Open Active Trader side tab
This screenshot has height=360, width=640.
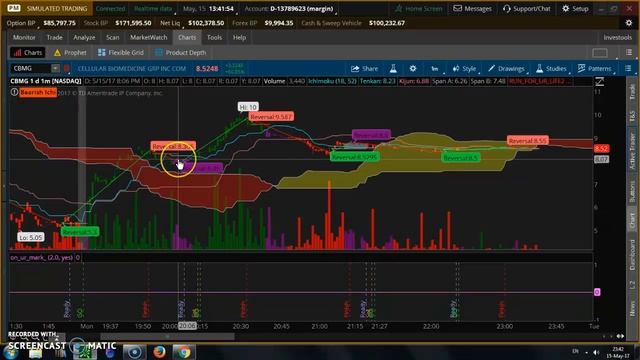(x=633, y=151)
